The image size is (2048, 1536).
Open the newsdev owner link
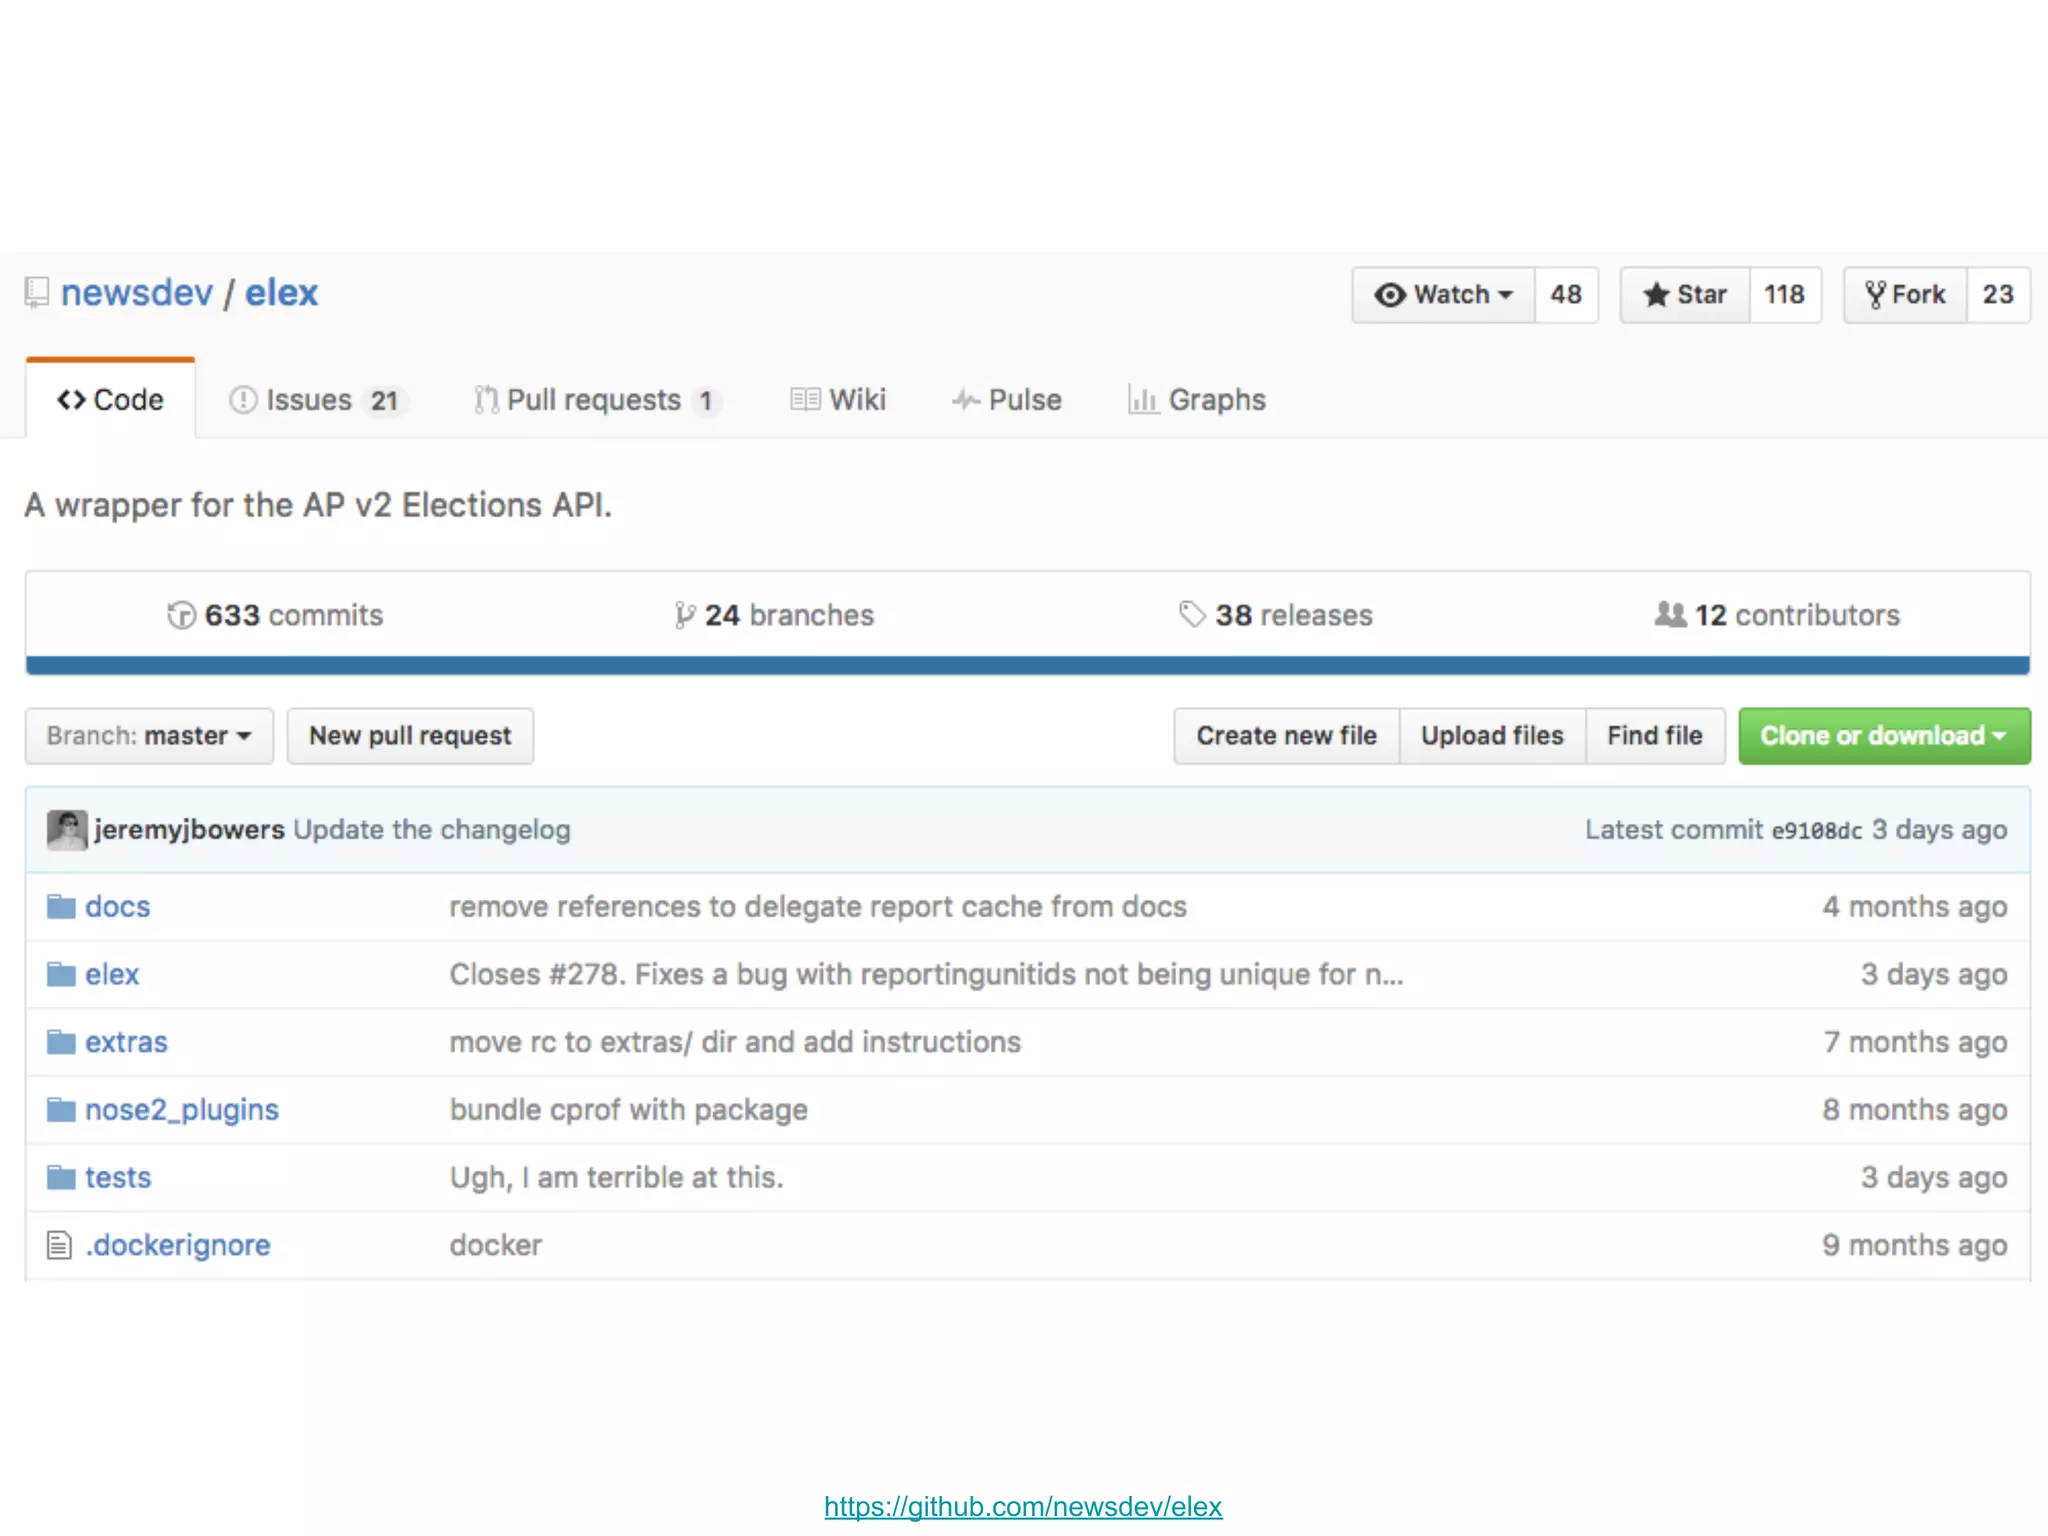pyautogui.click(x=137, y=293)
